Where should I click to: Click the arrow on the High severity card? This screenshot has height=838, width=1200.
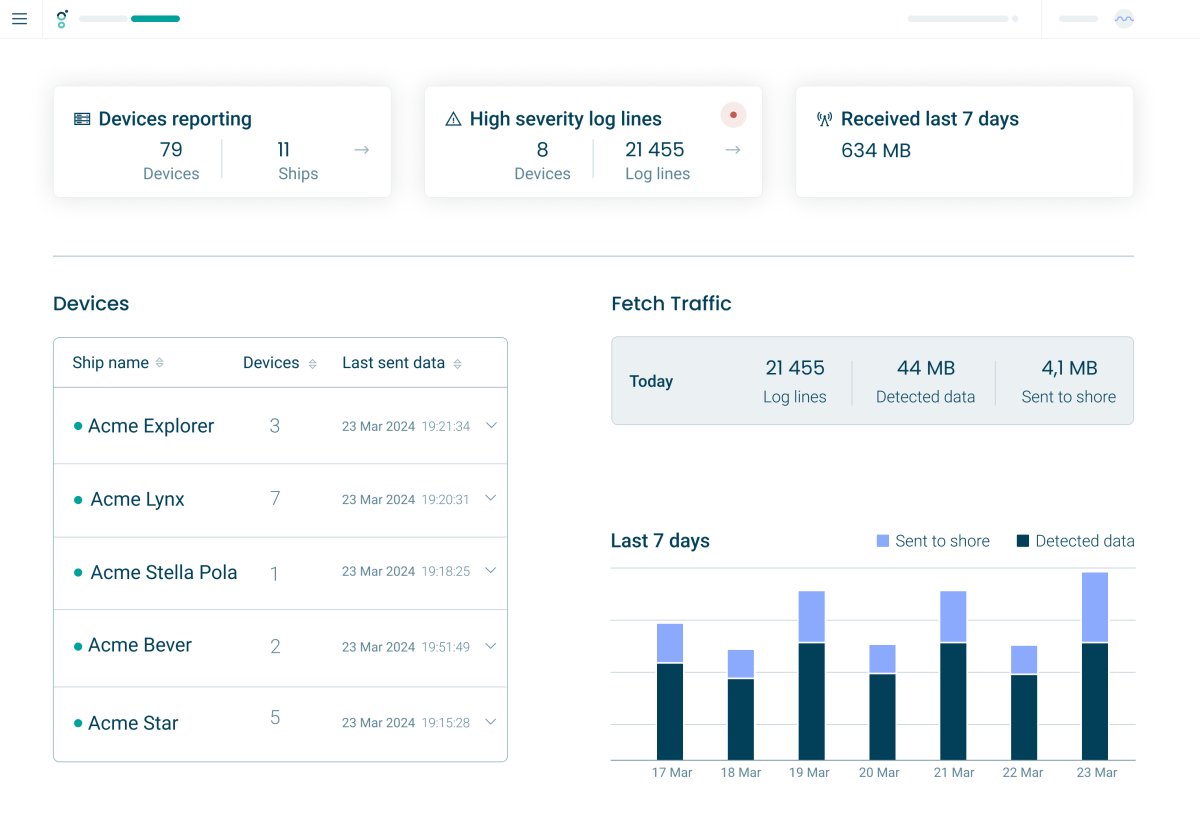pos(732,149)
